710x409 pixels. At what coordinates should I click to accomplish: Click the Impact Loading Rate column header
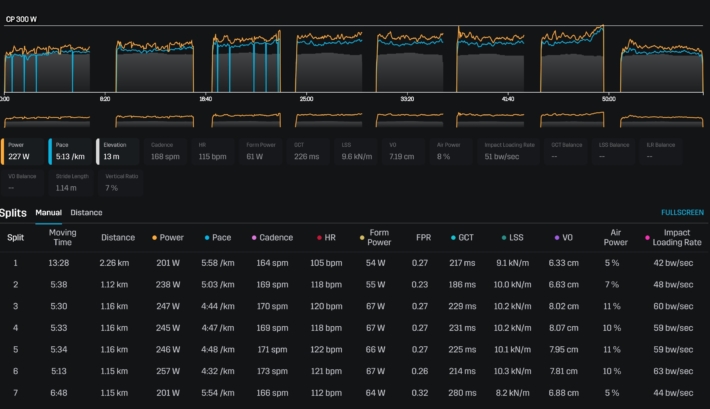[x=675, y=238]
